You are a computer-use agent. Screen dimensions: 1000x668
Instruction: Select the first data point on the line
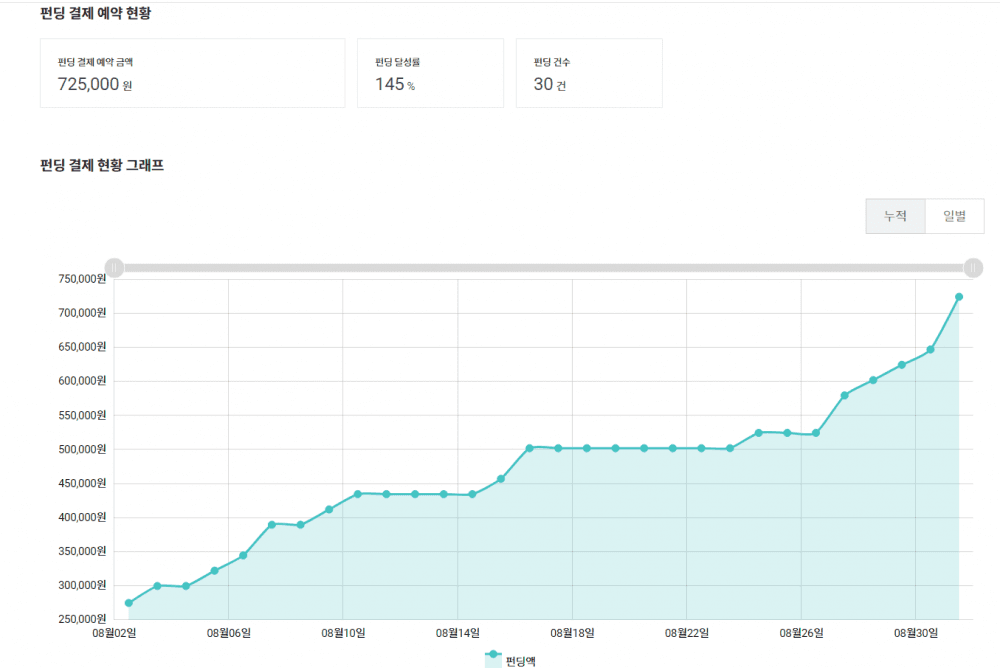[129, 603]
